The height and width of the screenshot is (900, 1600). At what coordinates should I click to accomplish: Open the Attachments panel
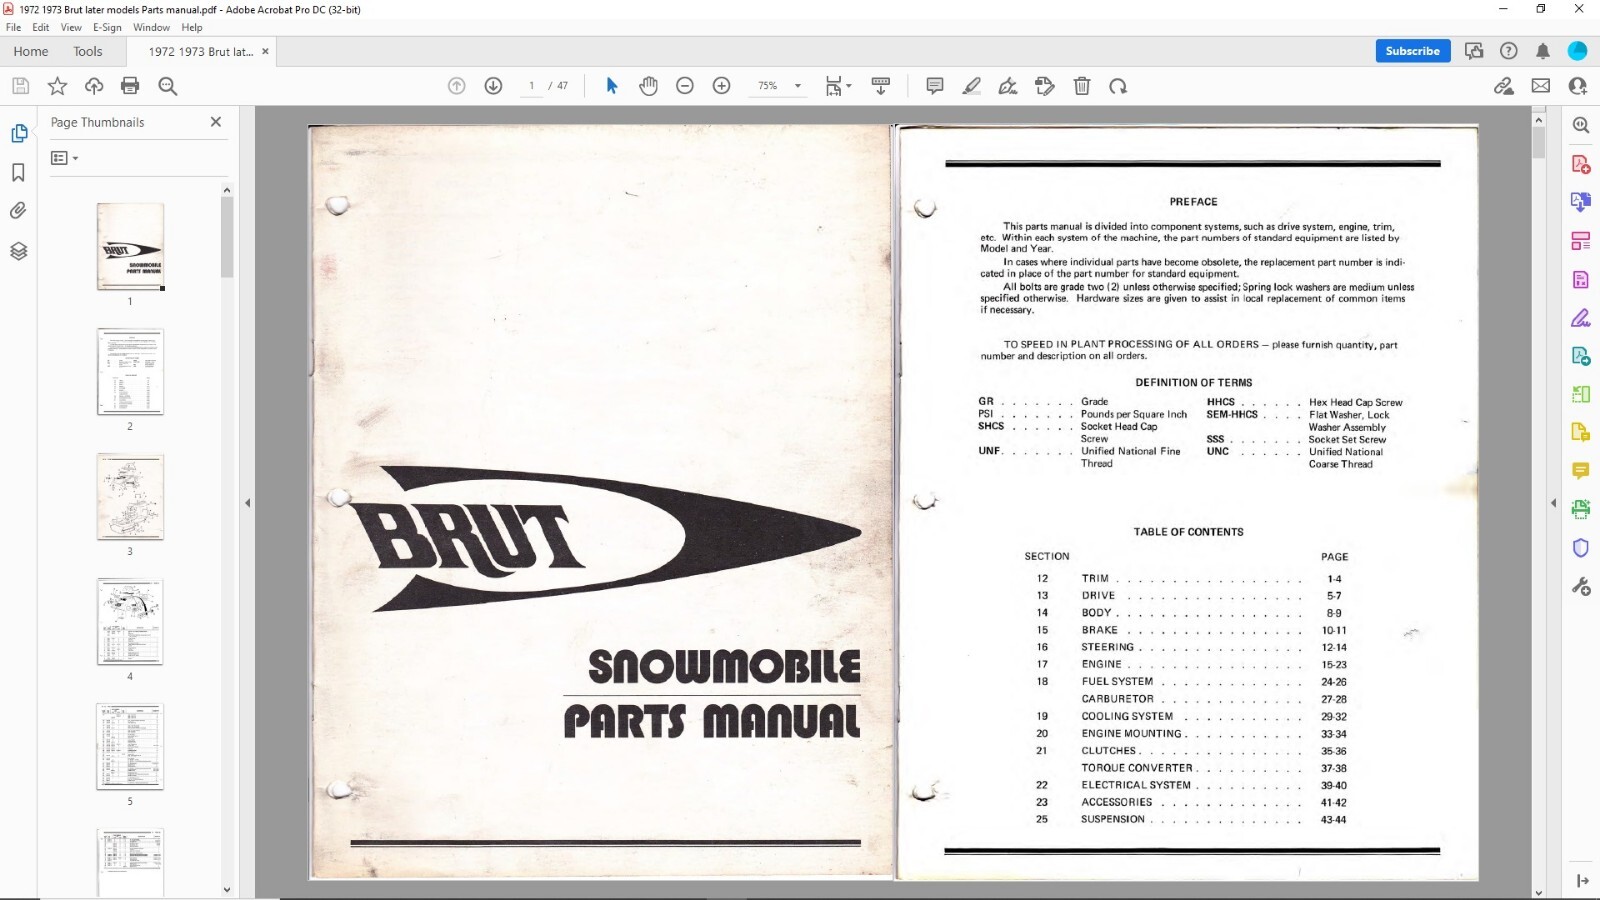[x=19, y=211]
